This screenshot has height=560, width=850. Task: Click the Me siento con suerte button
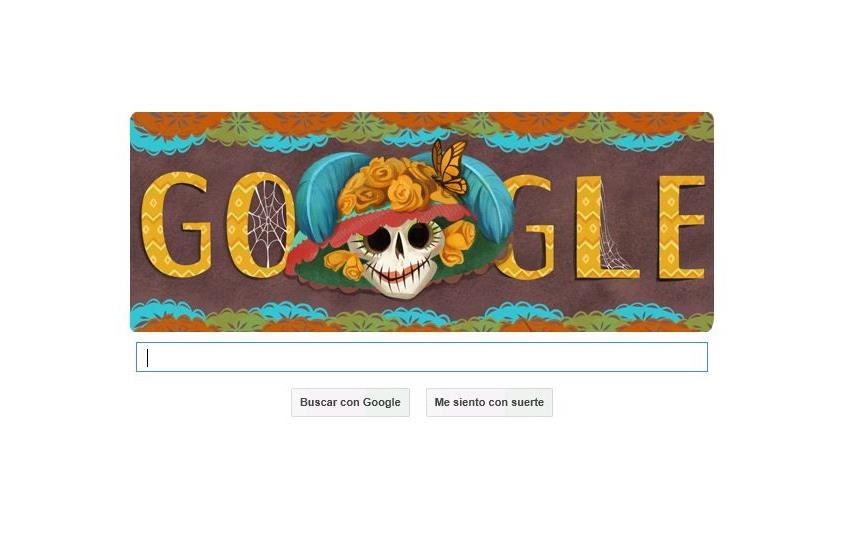[x=489, y=402]
